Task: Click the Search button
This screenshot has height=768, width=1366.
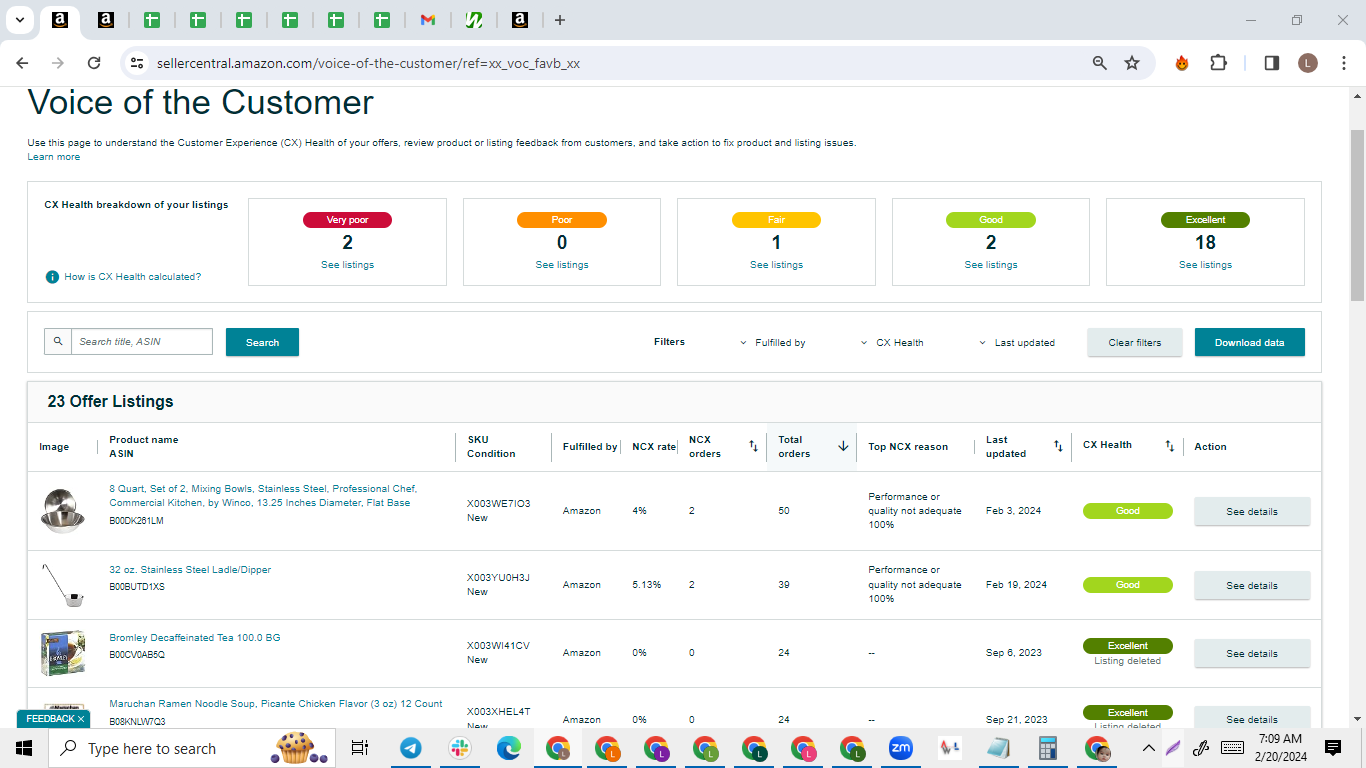Action: (262, 342)
